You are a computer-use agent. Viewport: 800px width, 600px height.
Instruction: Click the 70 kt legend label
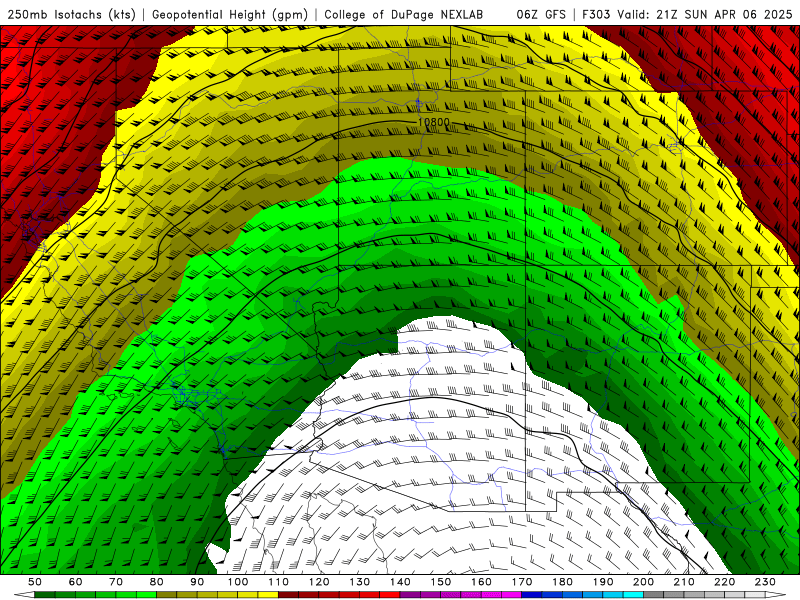pos(116,582)
